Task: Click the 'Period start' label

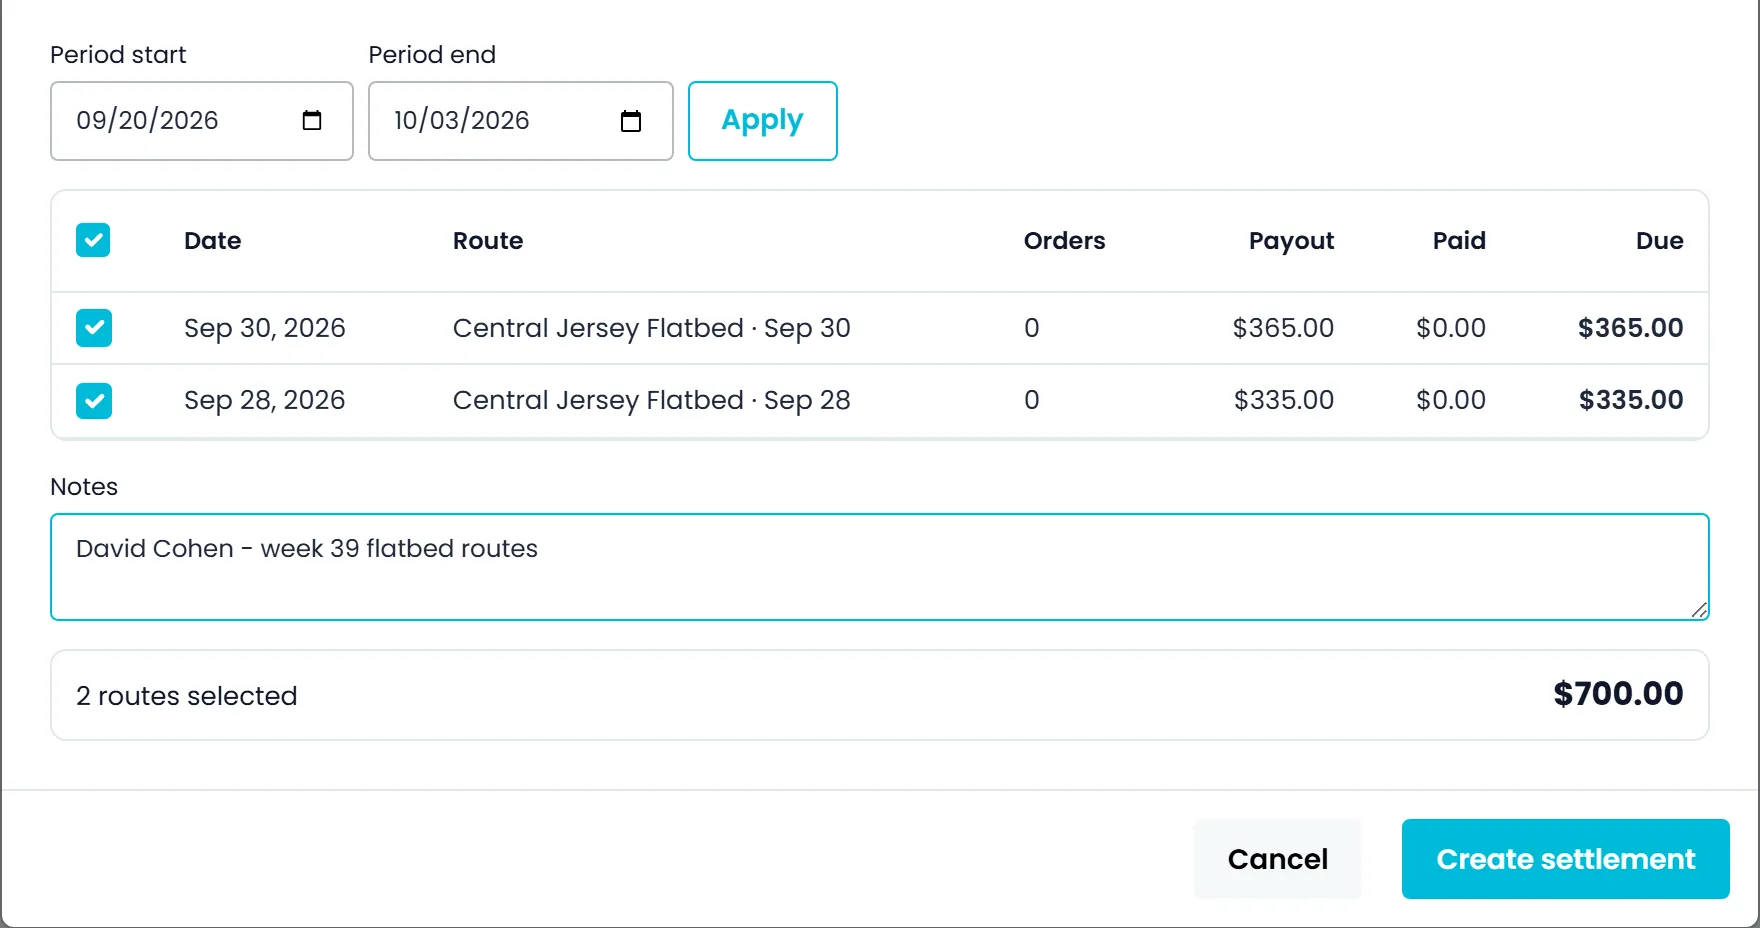Action: [118, 55]
